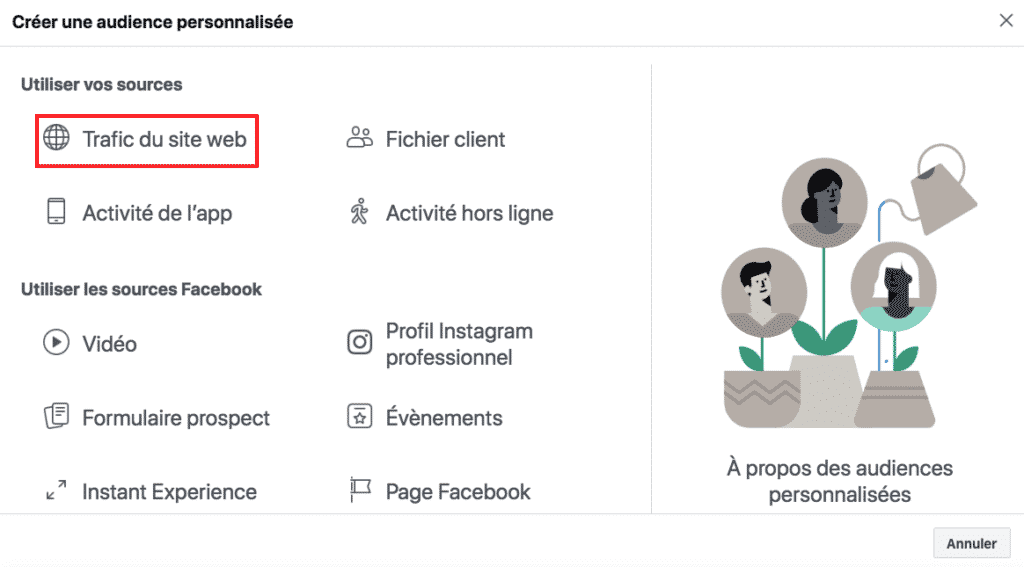Select the flag icon for Page Facebook

pyautogui.click(x=359, y=491)
